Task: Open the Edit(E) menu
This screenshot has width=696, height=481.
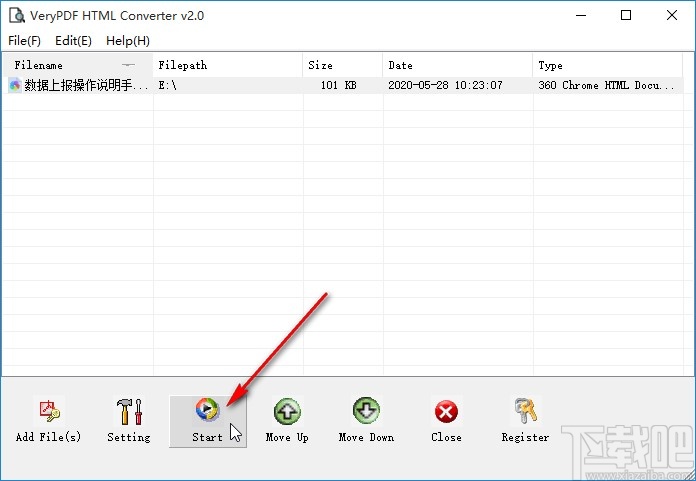Action: click(73, 41)
